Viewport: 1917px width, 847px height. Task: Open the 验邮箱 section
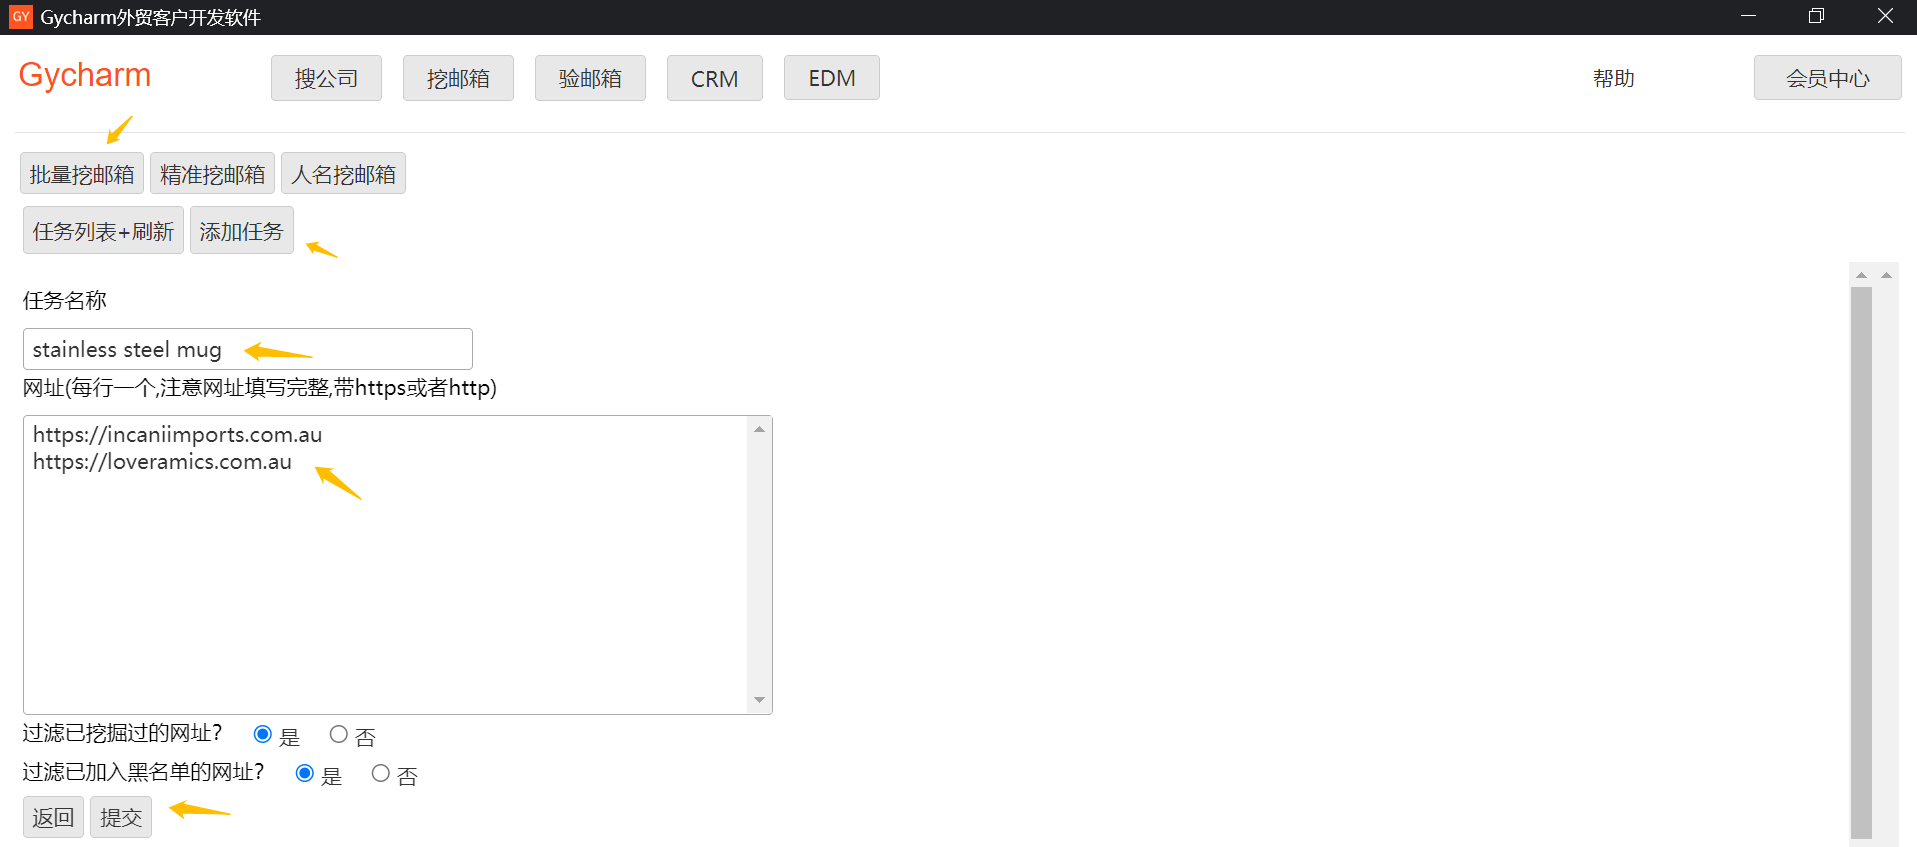click(x=590, y=78)
